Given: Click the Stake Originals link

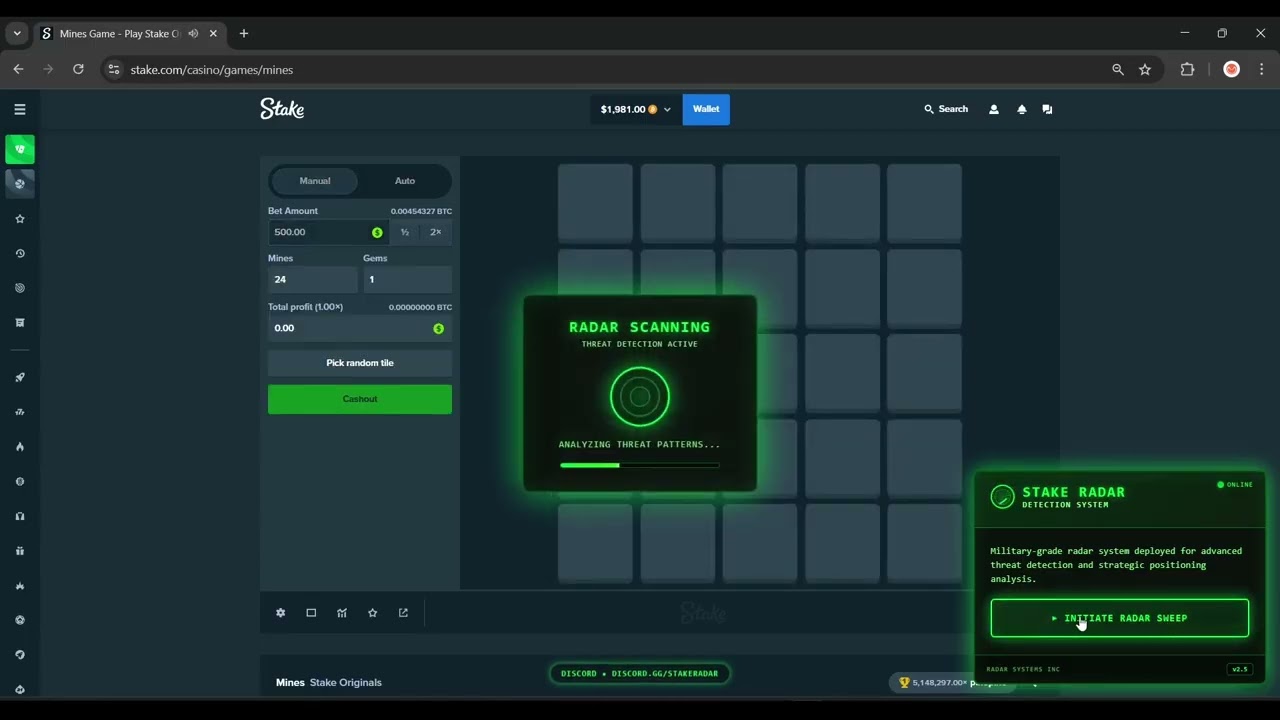Looking at the screenshot, I should pyautogui.click(x=346, y=682).
